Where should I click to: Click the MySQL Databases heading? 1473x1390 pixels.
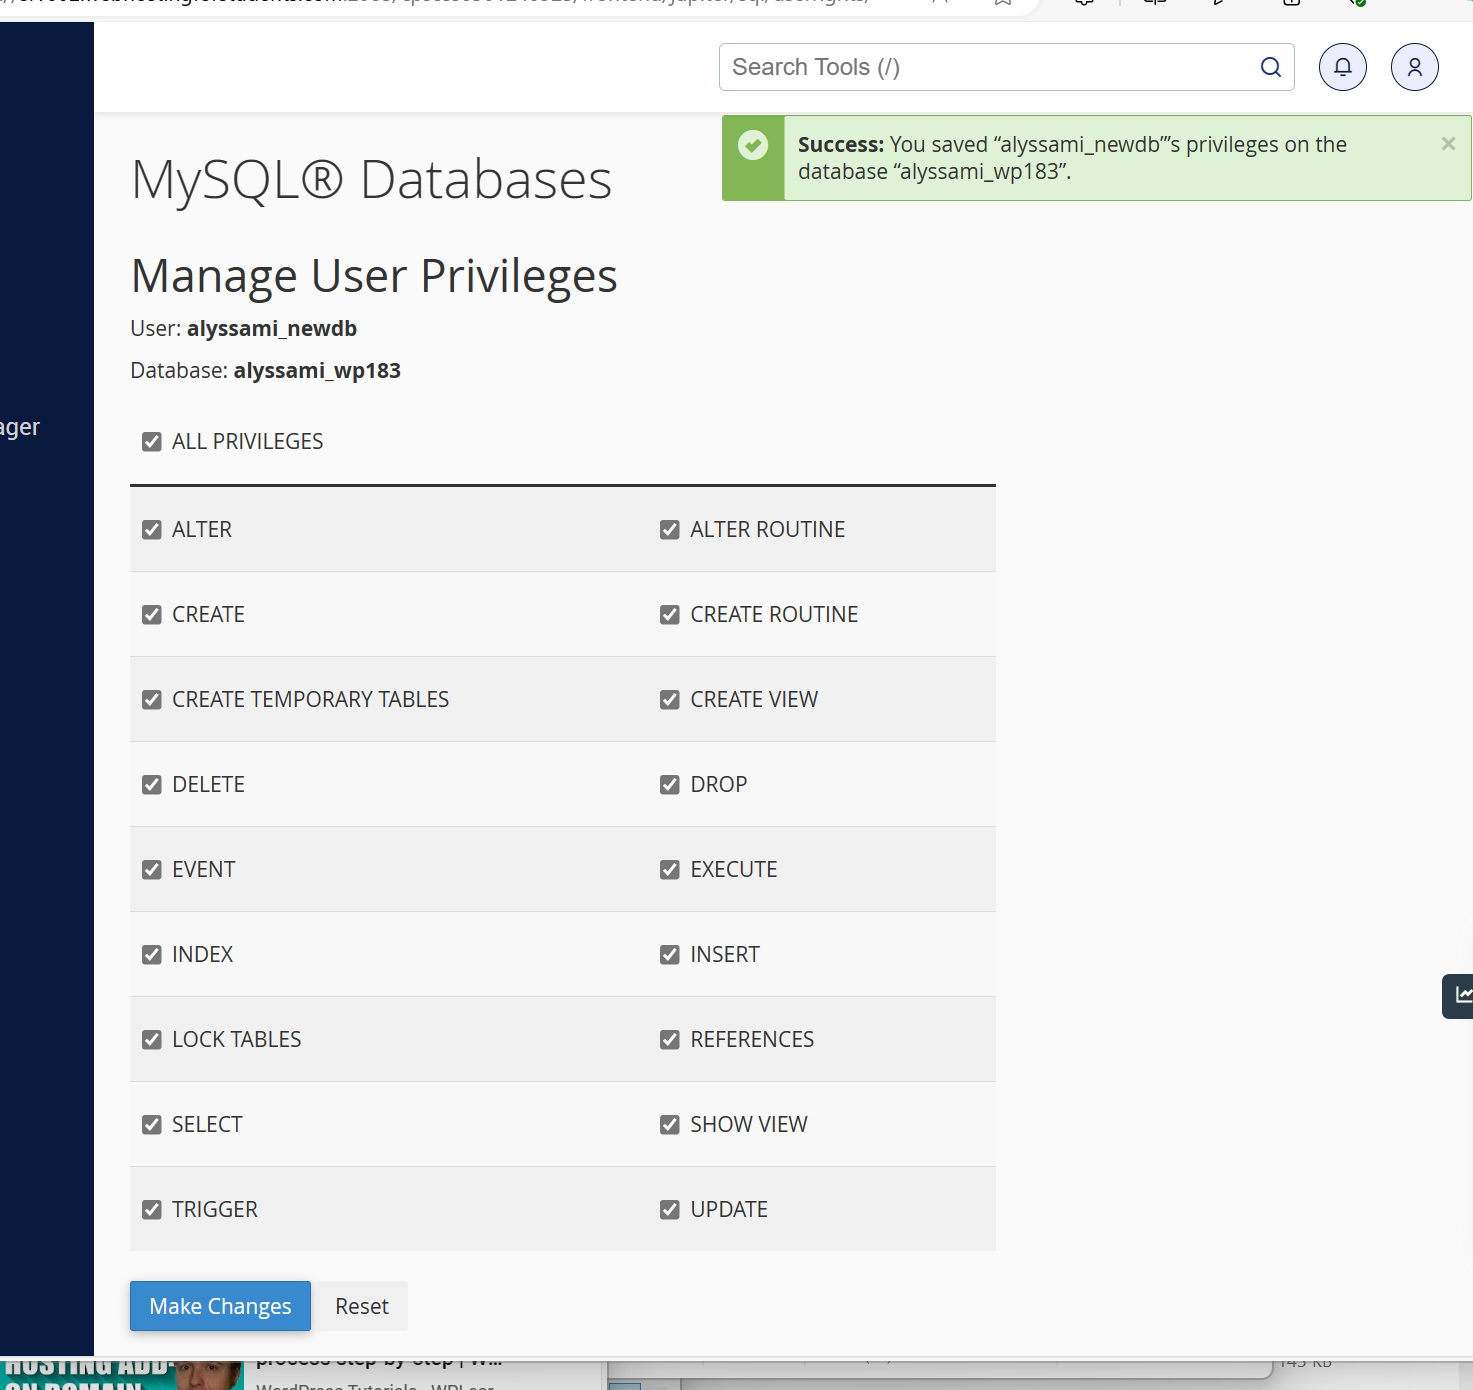[x=371, y=180]
